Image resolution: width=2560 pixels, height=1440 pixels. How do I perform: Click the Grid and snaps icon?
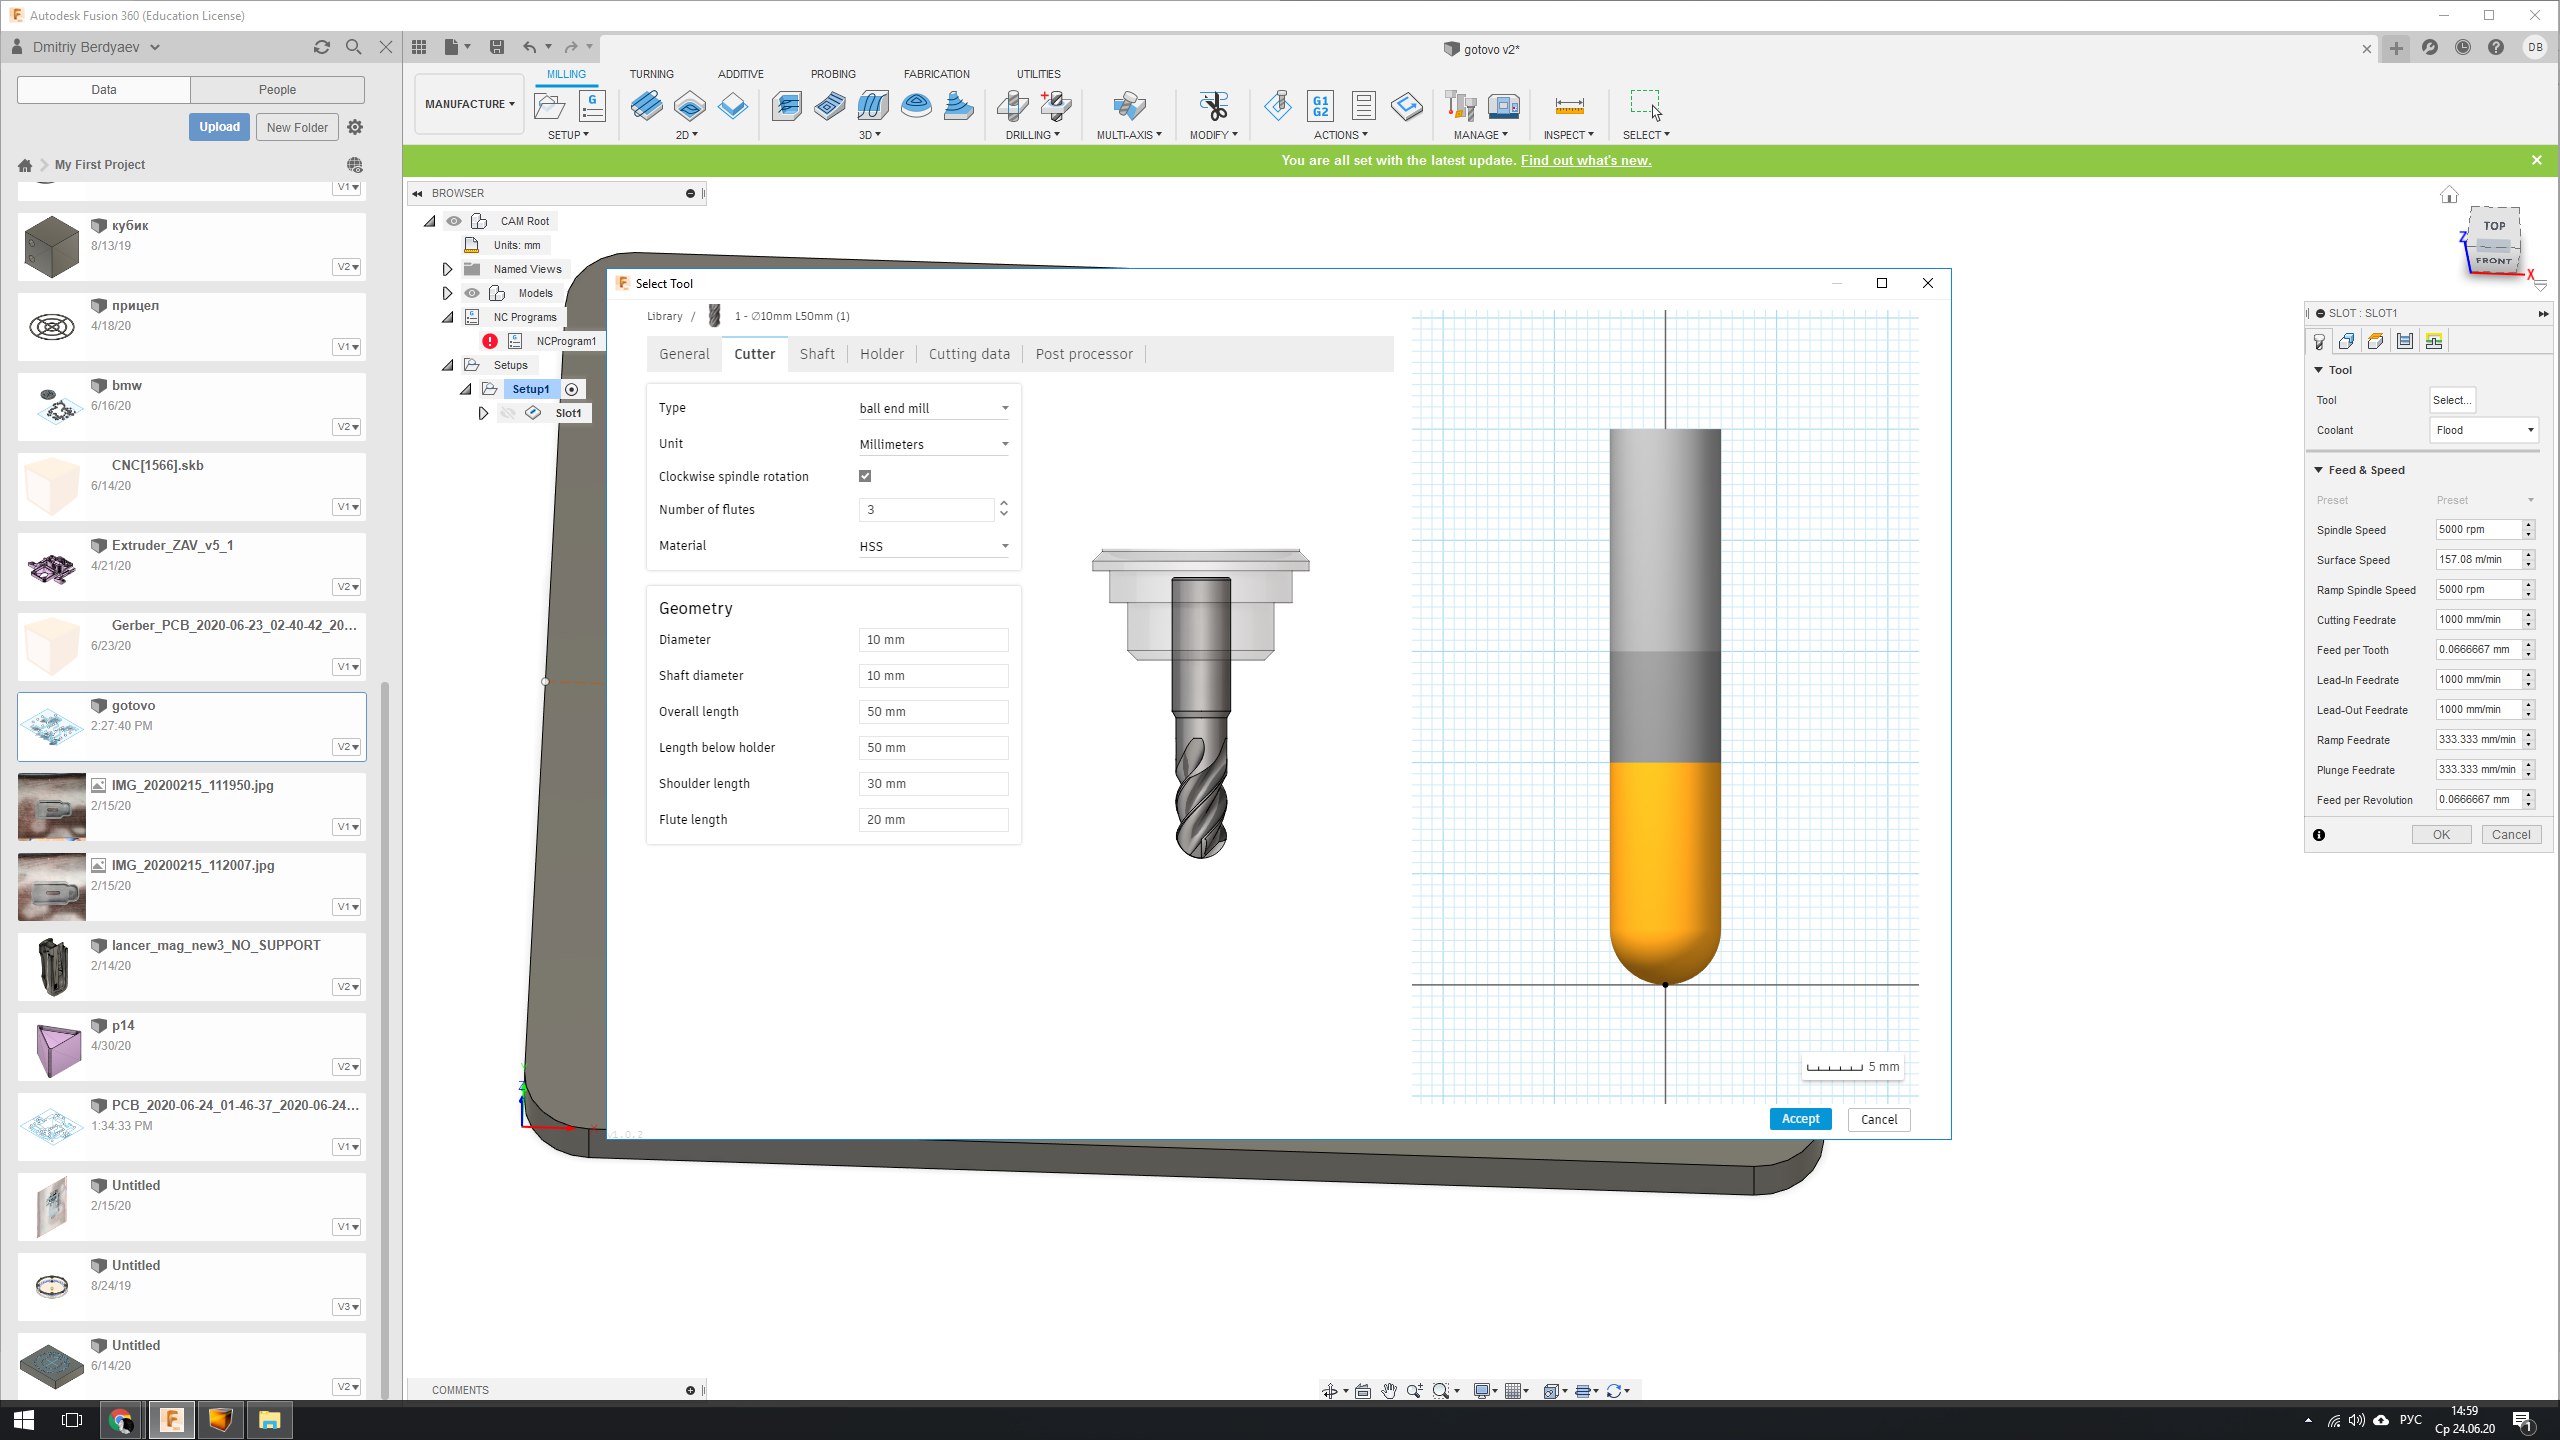(x=1514, y=1390)
